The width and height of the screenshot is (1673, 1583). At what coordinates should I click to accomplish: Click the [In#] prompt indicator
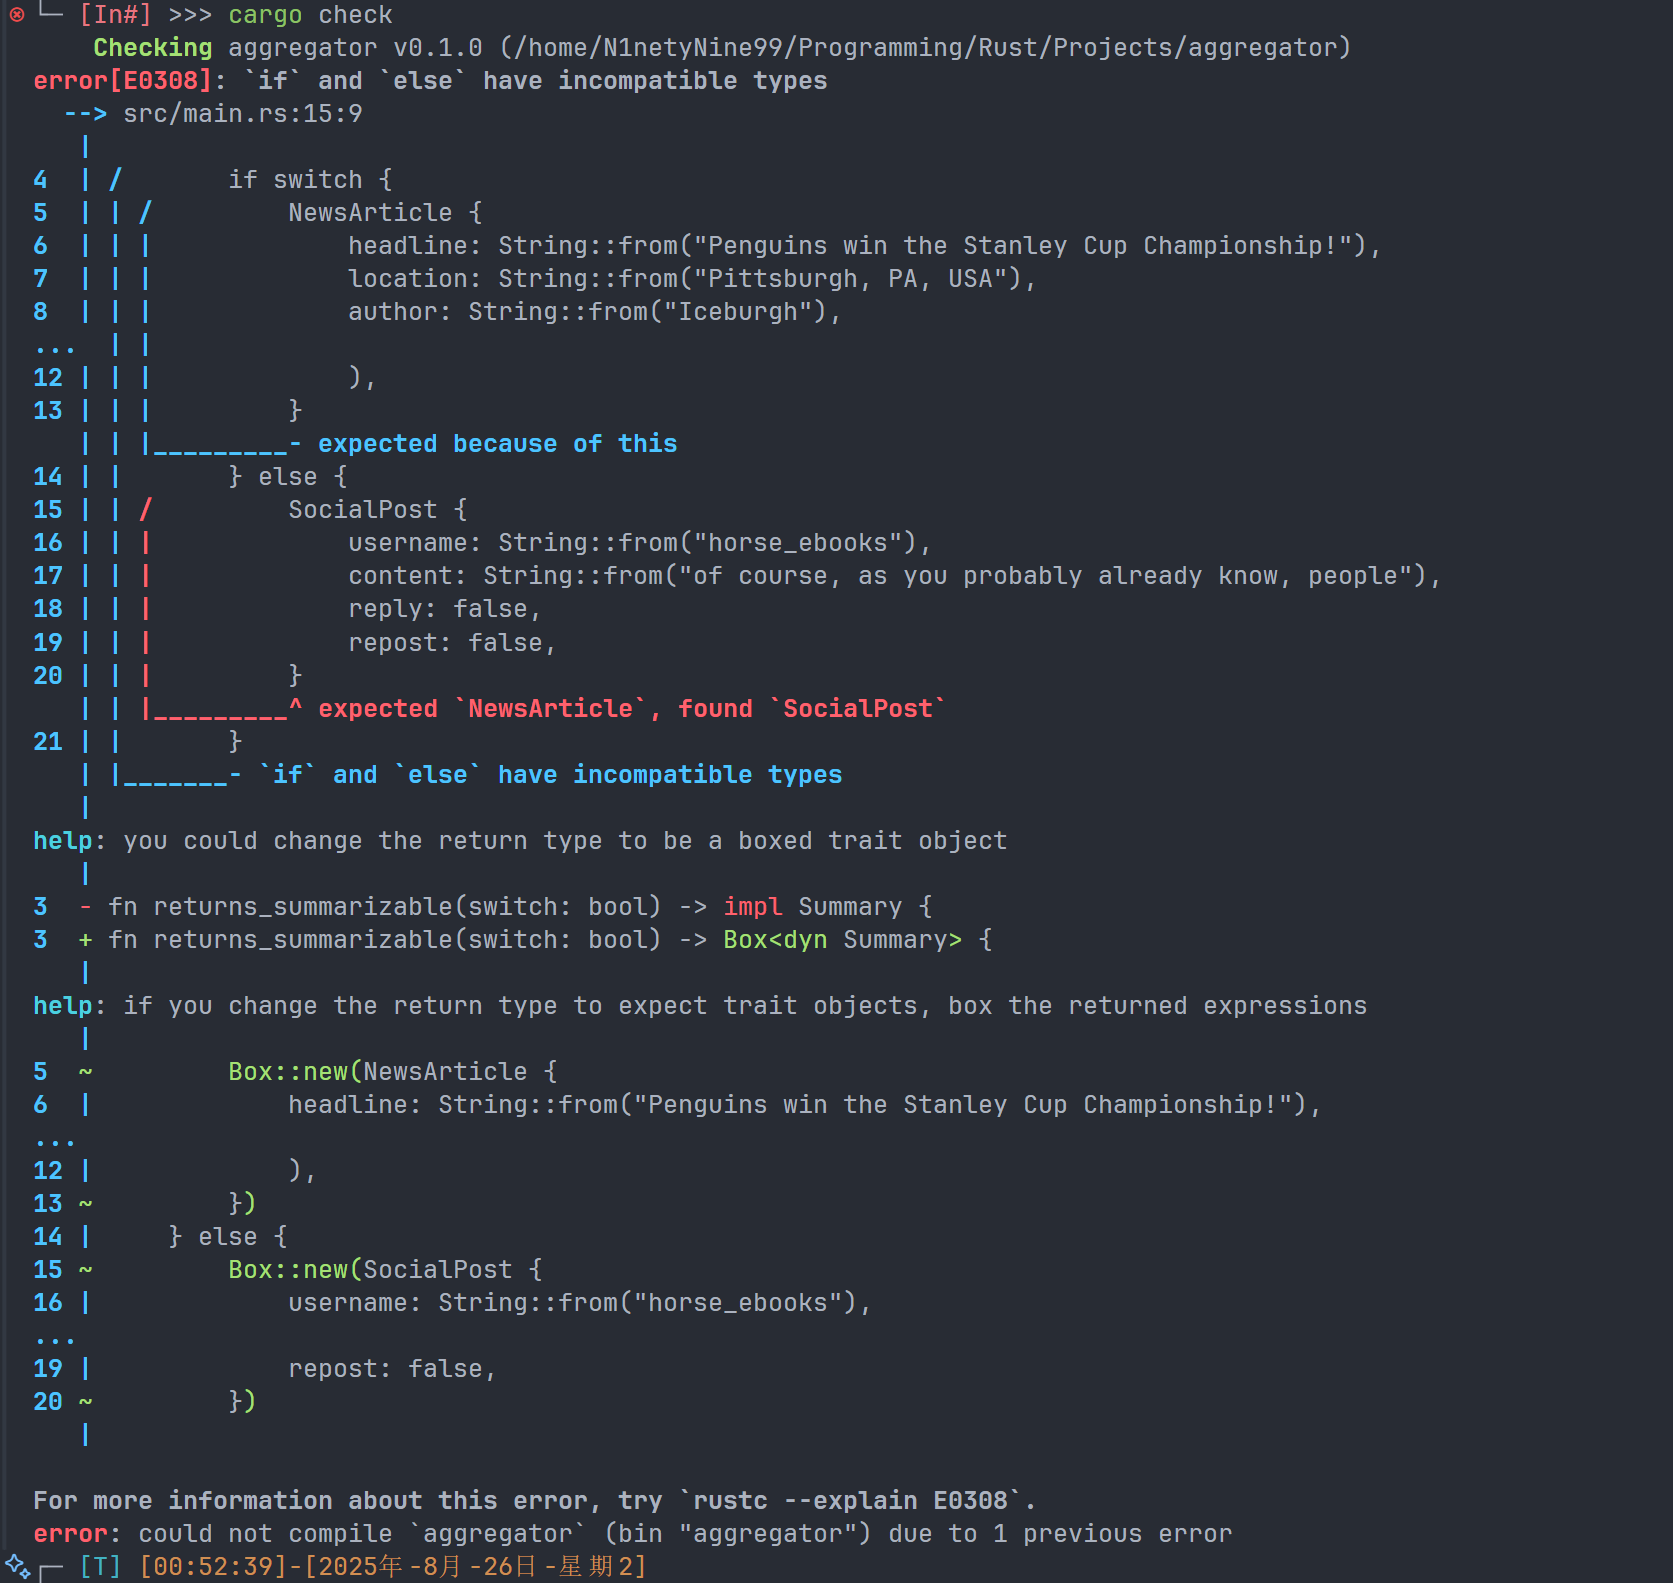[115, 15]
